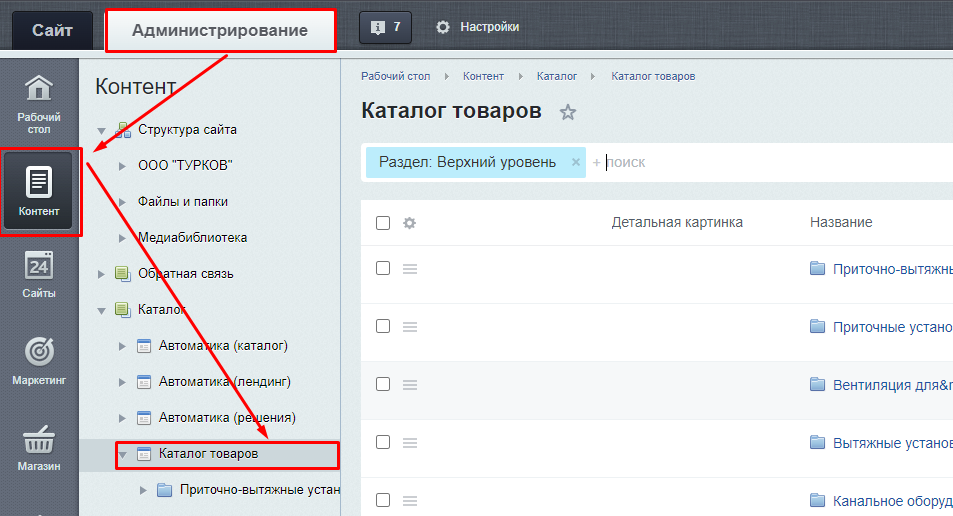Select the Контент sidebar section
Screen dimensions: 953x516
click(x=39, y=192)
